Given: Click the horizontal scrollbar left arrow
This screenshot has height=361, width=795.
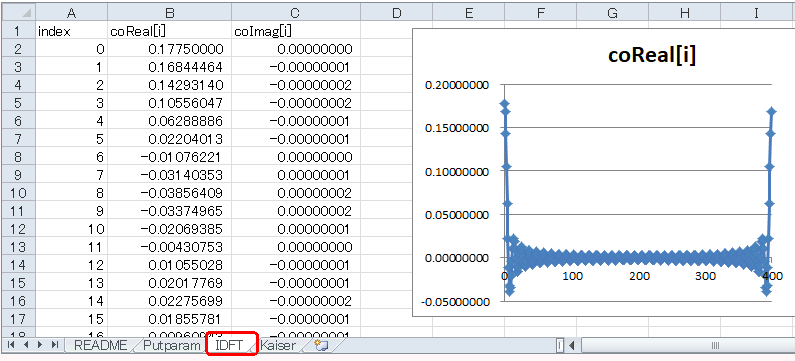Looking at the screenshot, I should (572, 346).
